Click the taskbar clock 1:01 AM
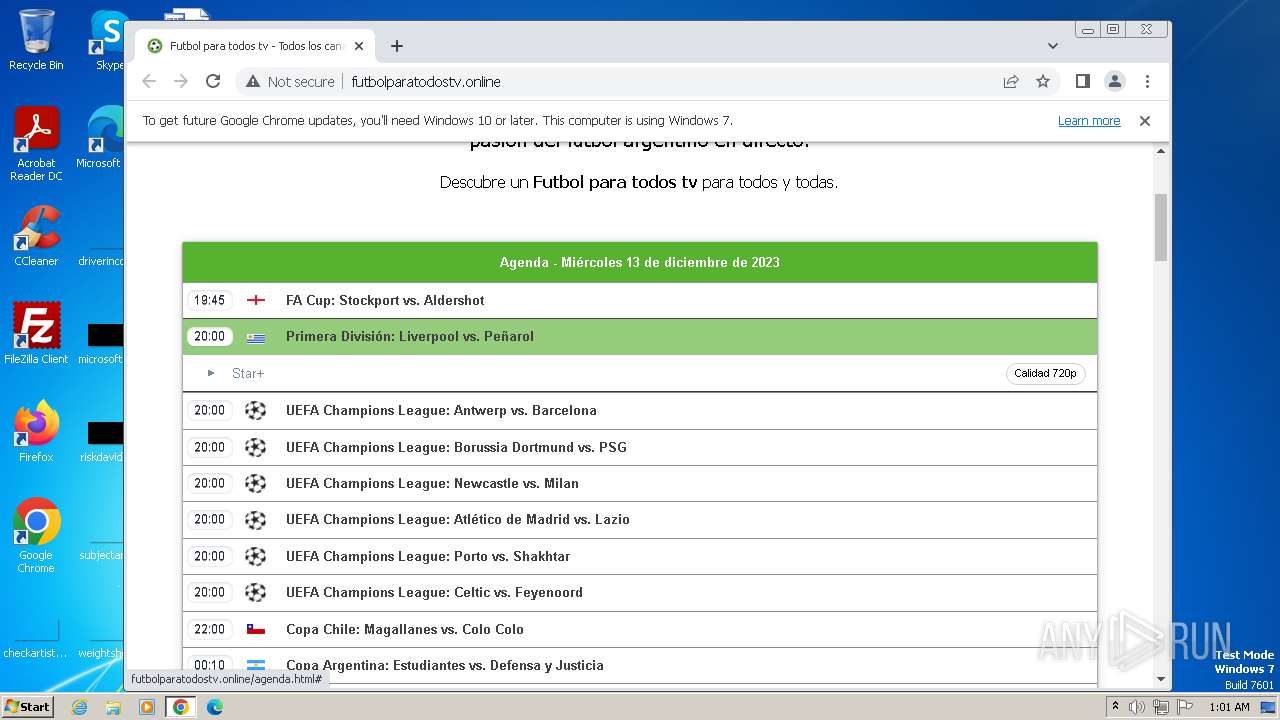 (x=1229, y=707)
